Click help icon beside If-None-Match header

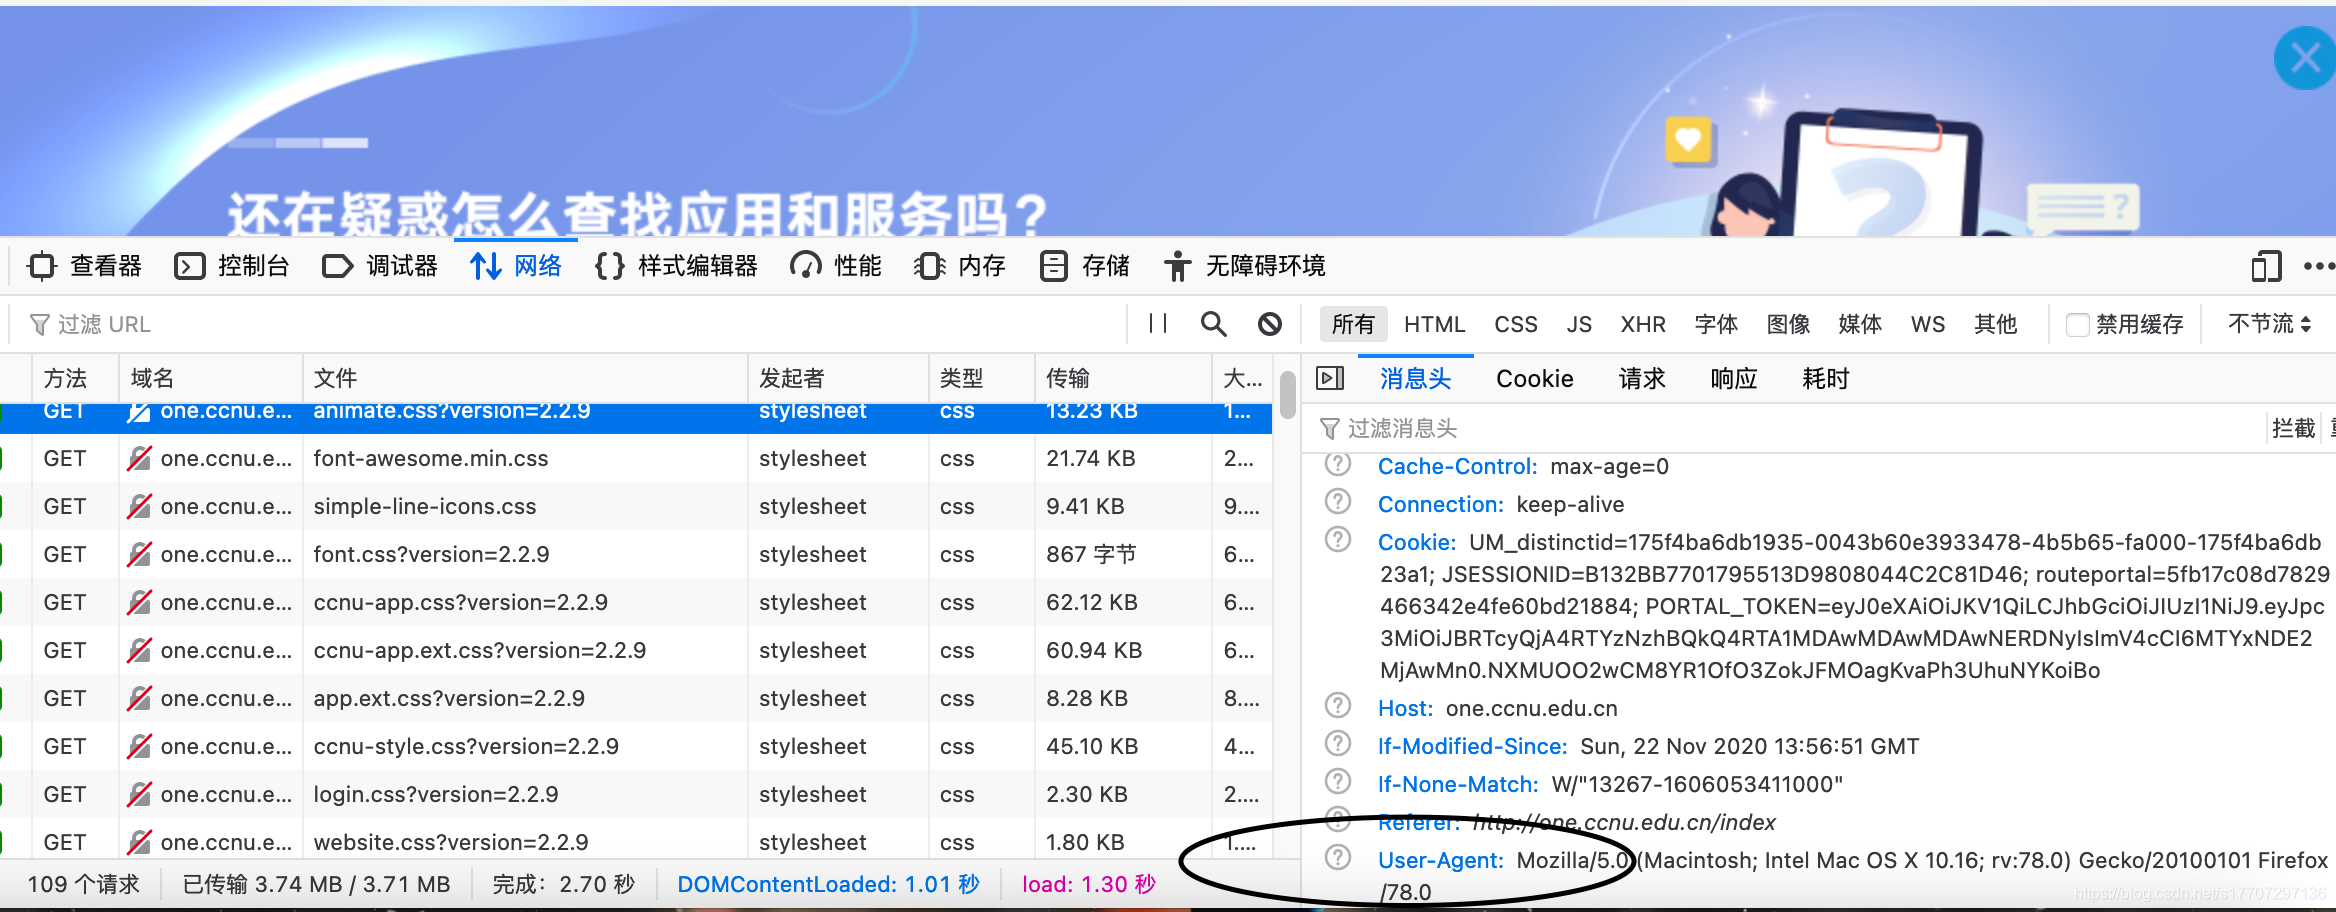click(x=1338, y=783)
